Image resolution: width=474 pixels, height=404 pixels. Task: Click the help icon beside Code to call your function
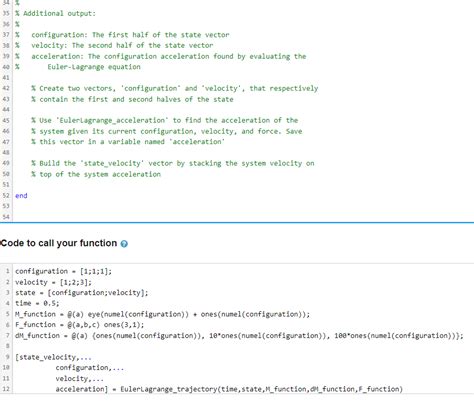point(124,244)
